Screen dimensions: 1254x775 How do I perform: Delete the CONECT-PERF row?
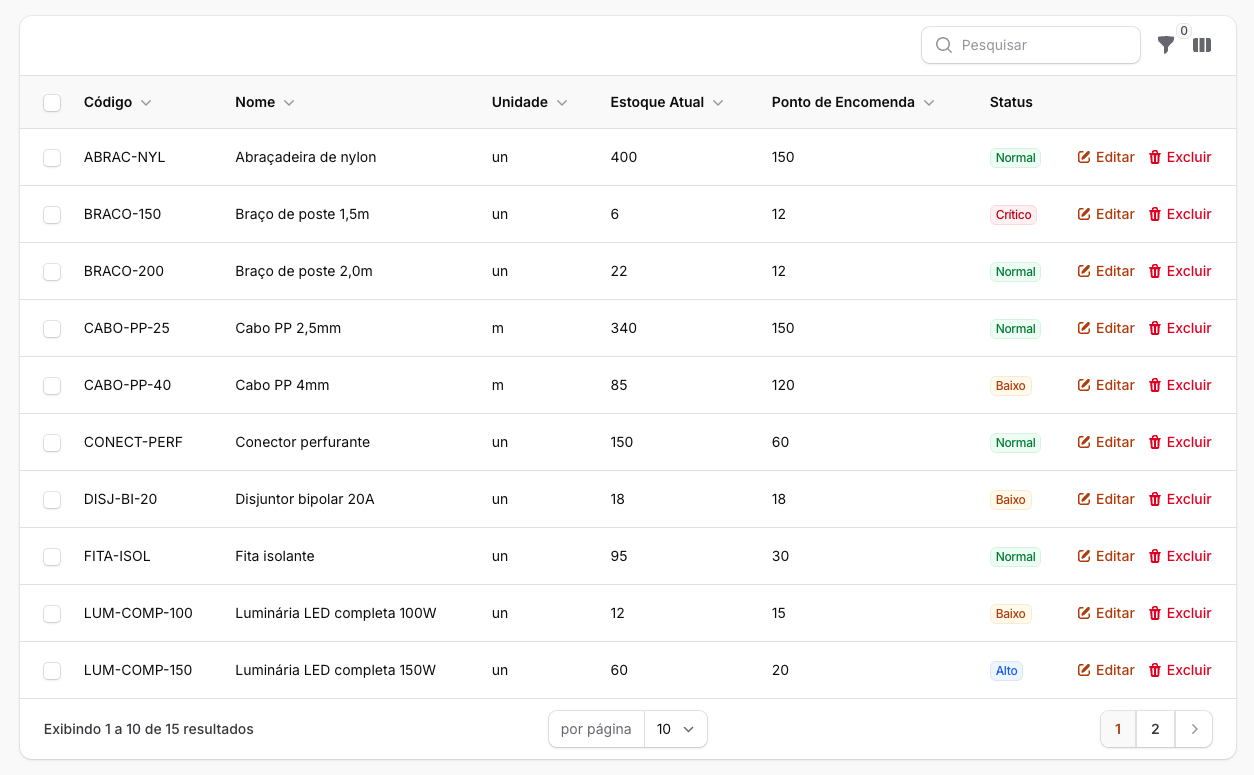1180,442
